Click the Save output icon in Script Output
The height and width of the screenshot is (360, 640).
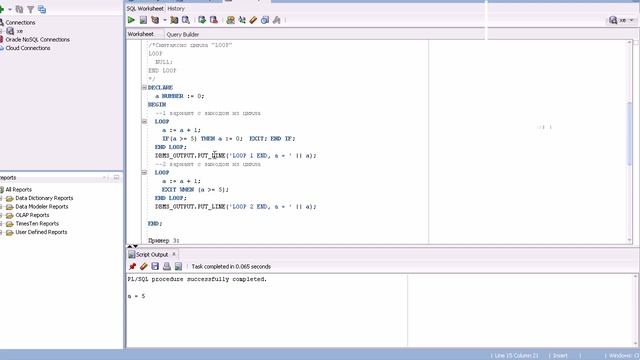coord(155,267)
